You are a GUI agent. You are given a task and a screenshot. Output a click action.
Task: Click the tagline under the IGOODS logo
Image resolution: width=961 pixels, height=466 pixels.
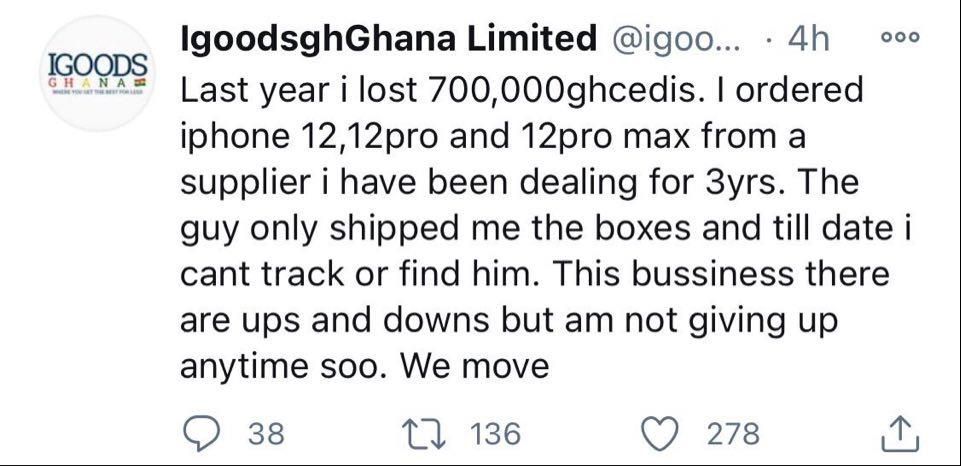coord(98,94)
